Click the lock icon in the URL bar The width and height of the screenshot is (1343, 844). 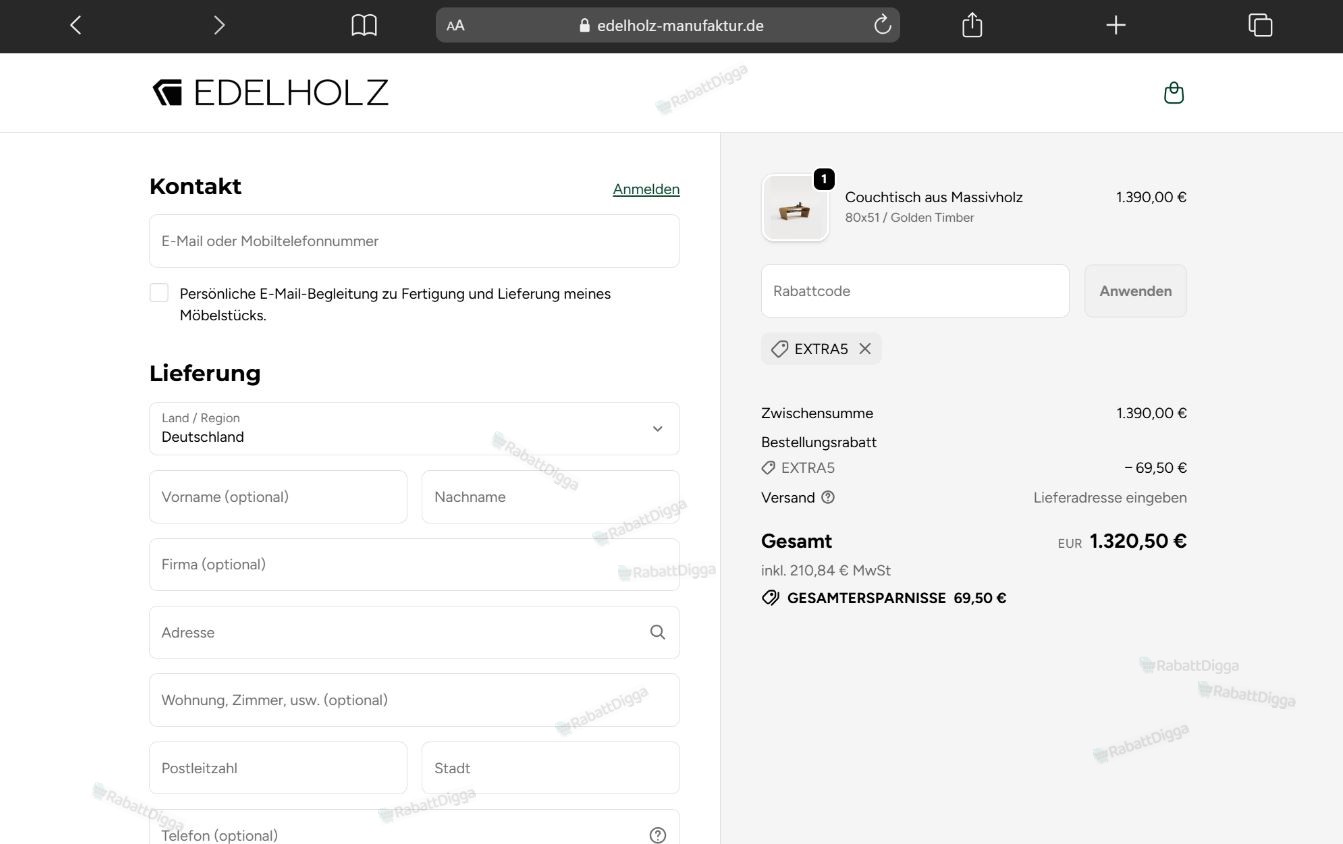point(585,26)
